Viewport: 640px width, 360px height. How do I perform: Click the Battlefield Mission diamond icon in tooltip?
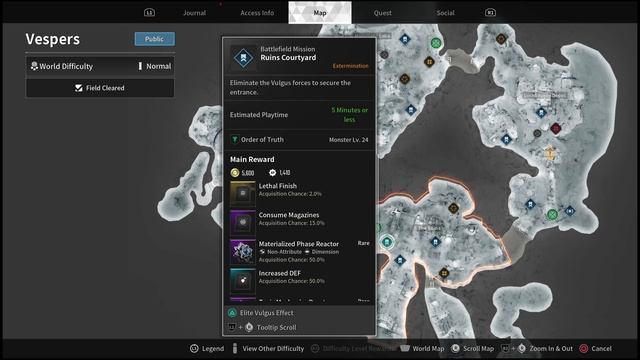tap(243, 58)
